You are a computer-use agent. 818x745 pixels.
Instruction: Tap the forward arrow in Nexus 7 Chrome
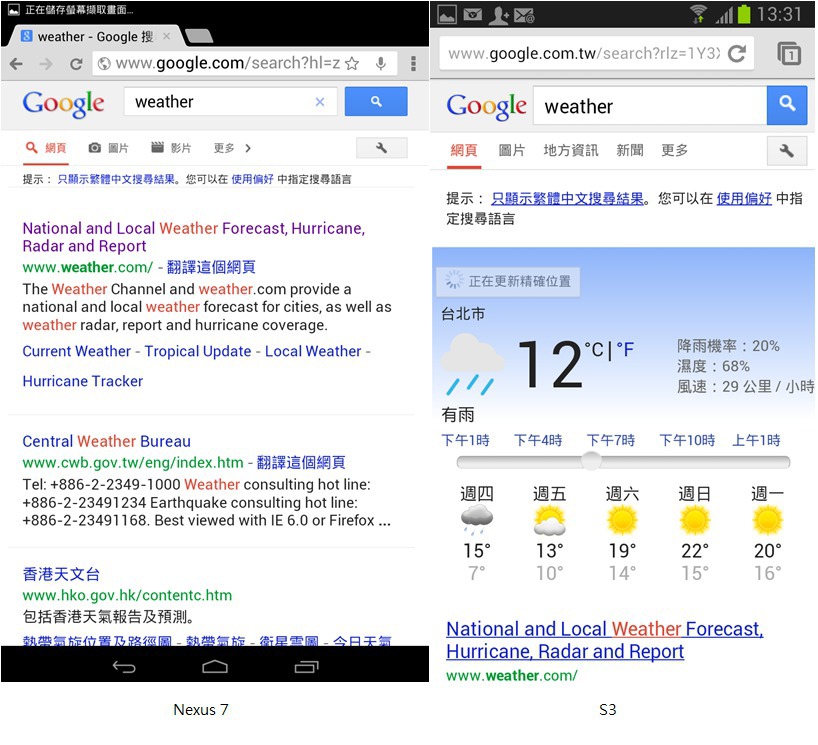[46, 64]
